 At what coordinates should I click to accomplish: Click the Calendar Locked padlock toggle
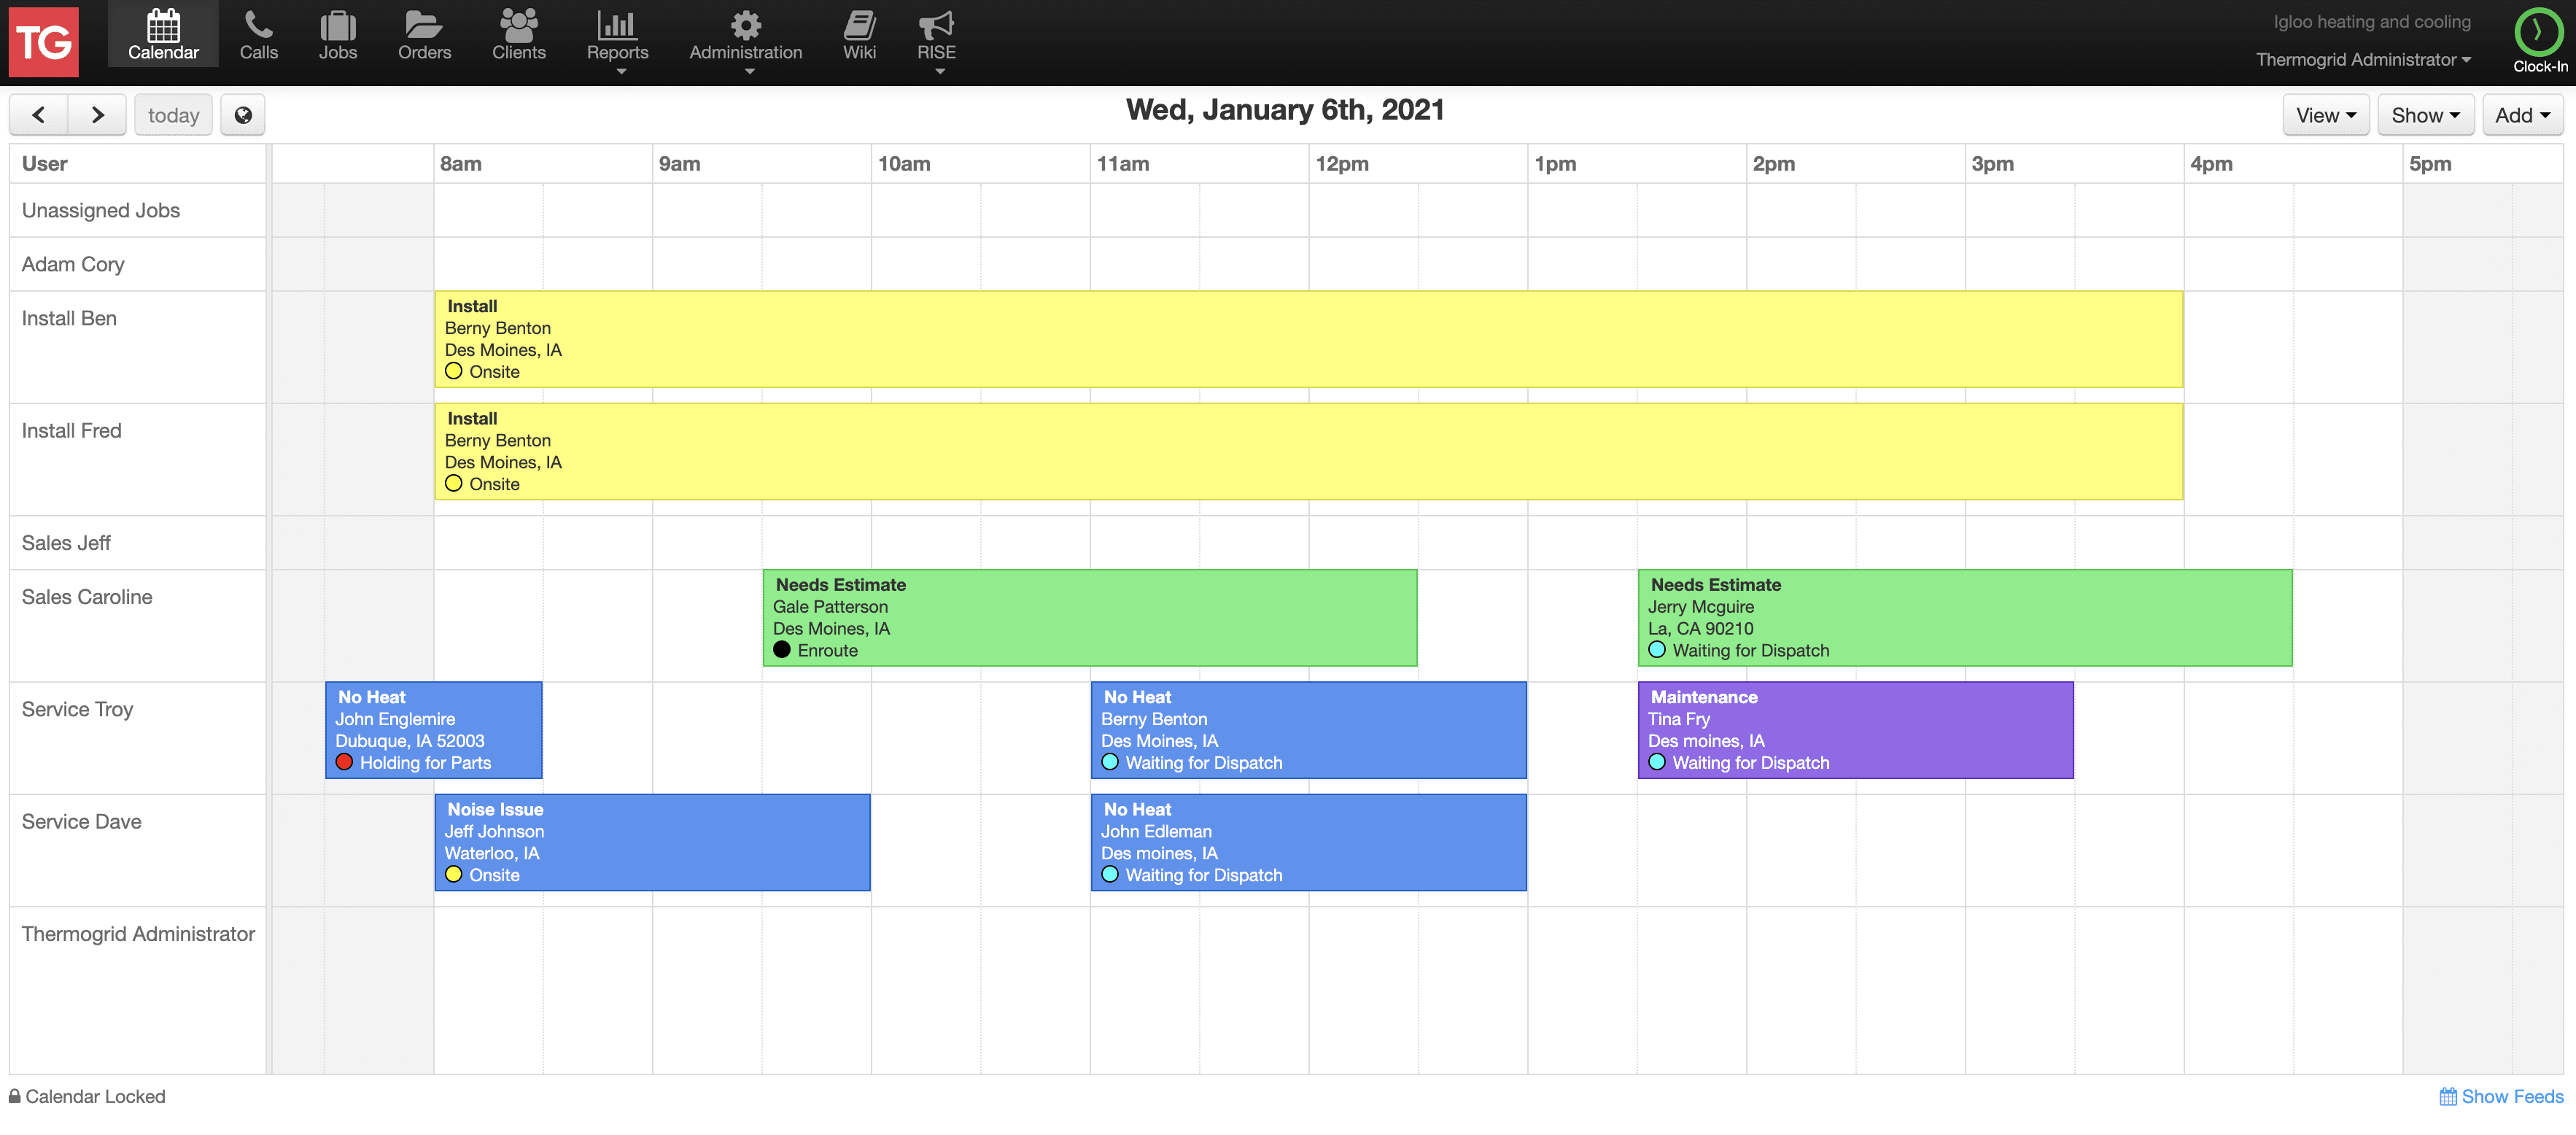[15, 1096]
